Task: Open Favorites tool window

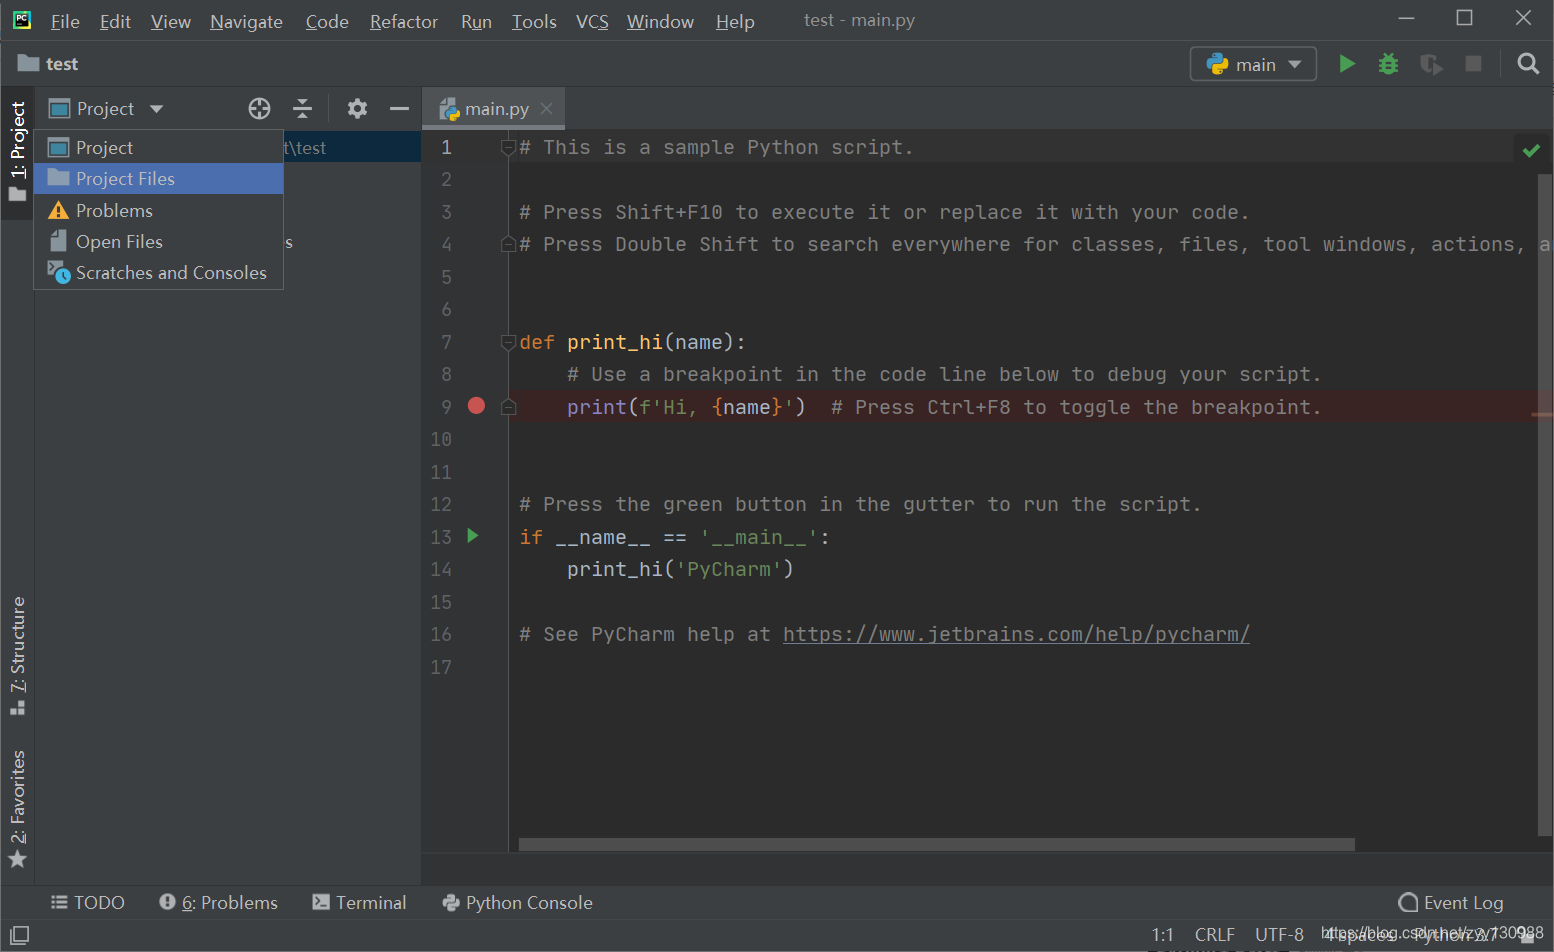Action: (x=18, y=809)
